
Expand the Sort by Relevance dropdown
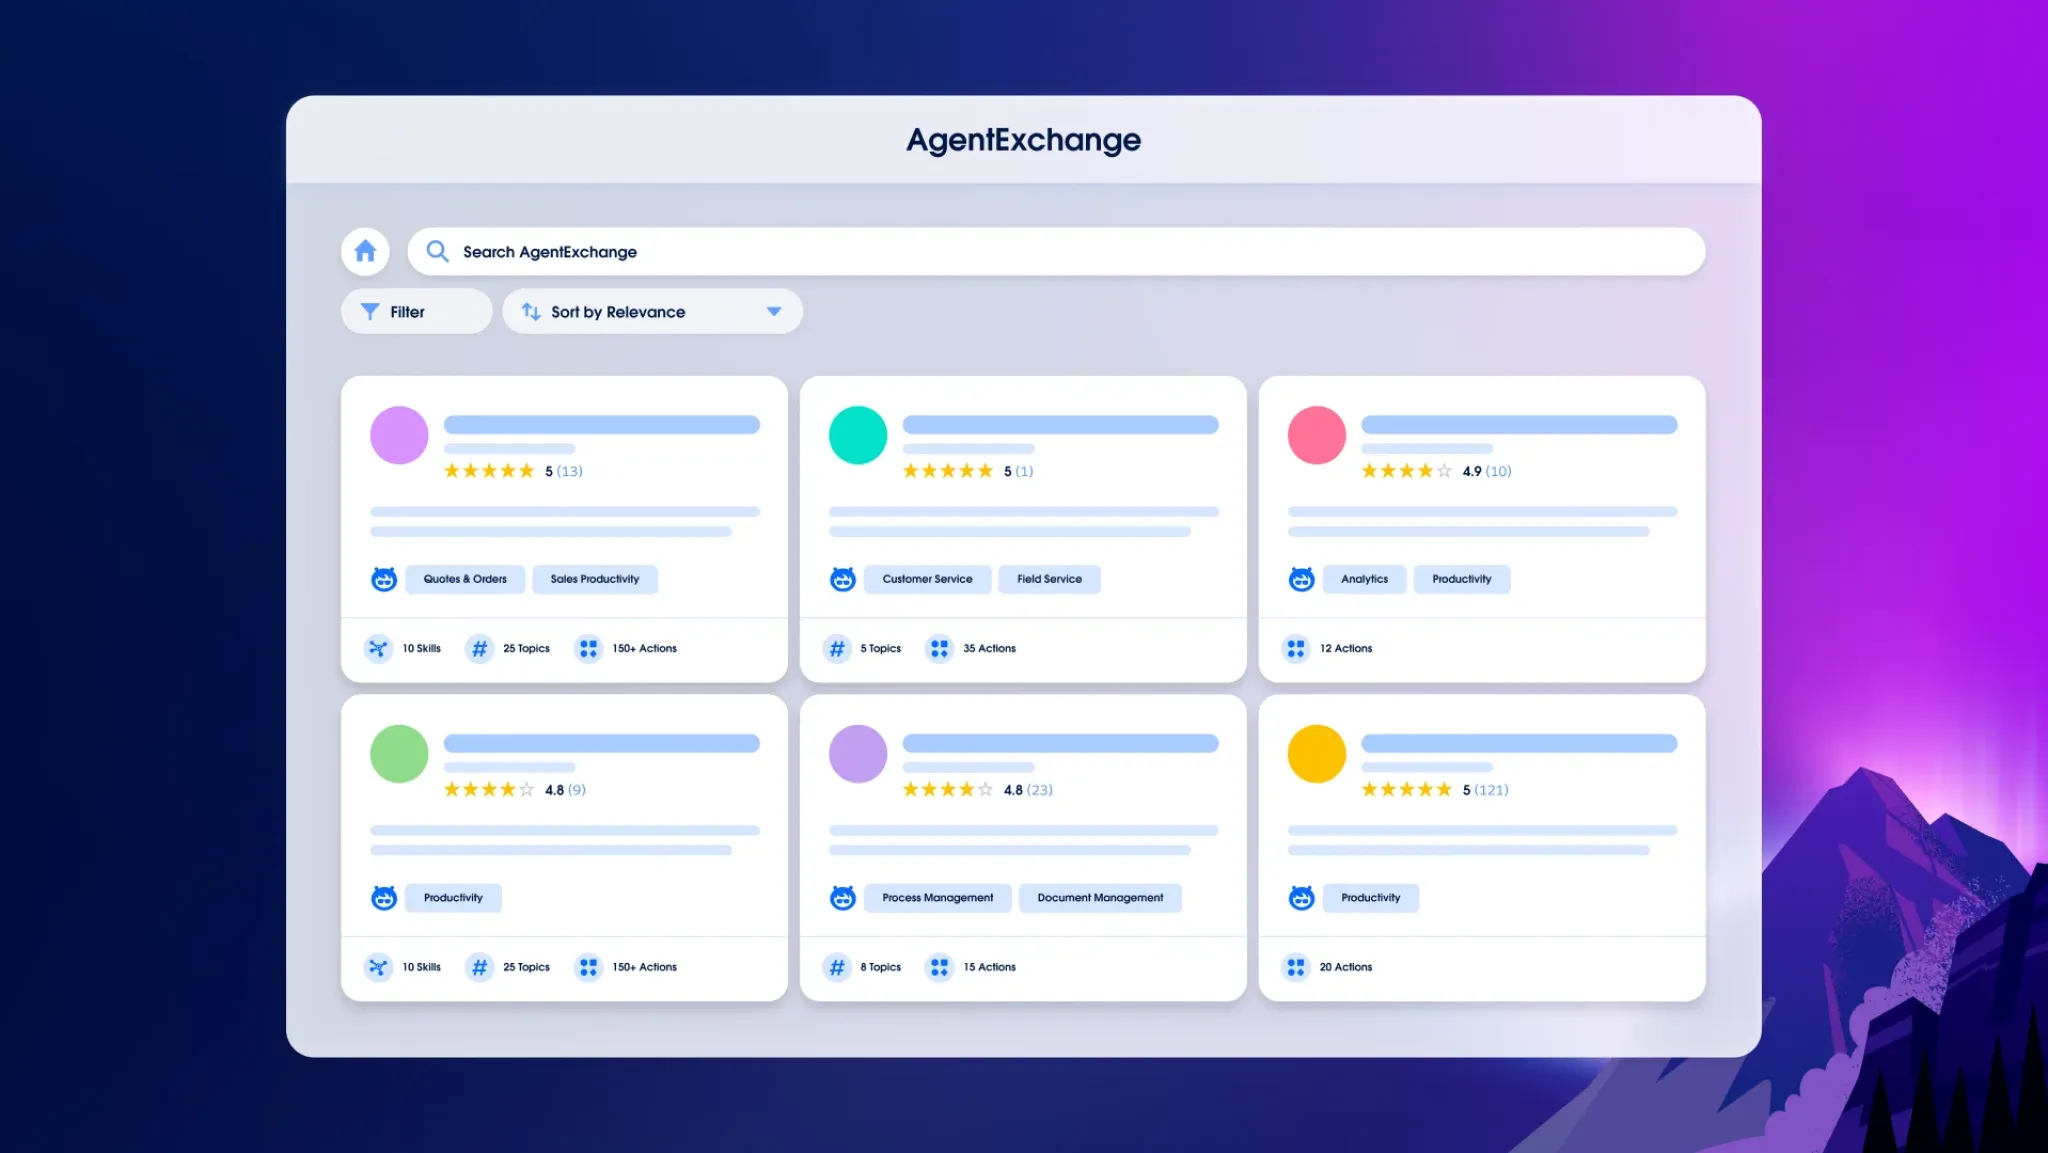[652, 311]
